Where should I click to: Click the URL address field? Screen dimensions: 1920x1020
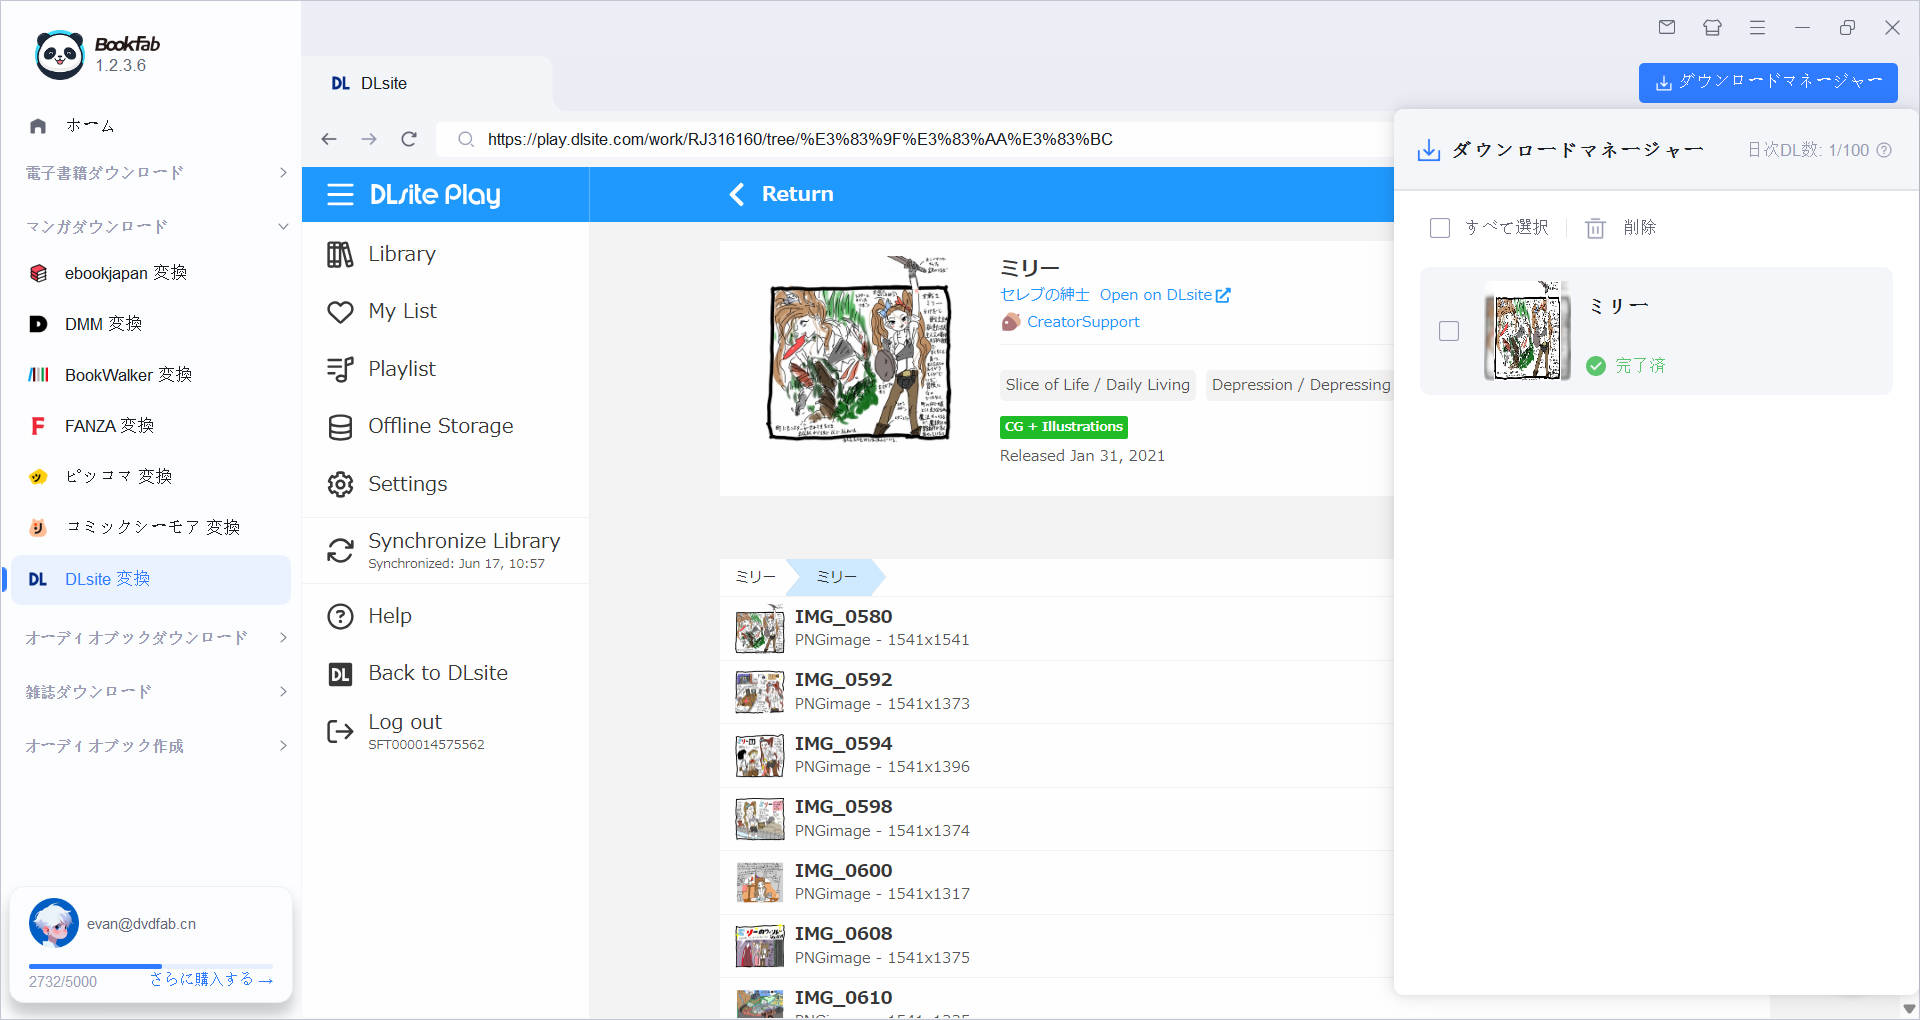[915, 139]
